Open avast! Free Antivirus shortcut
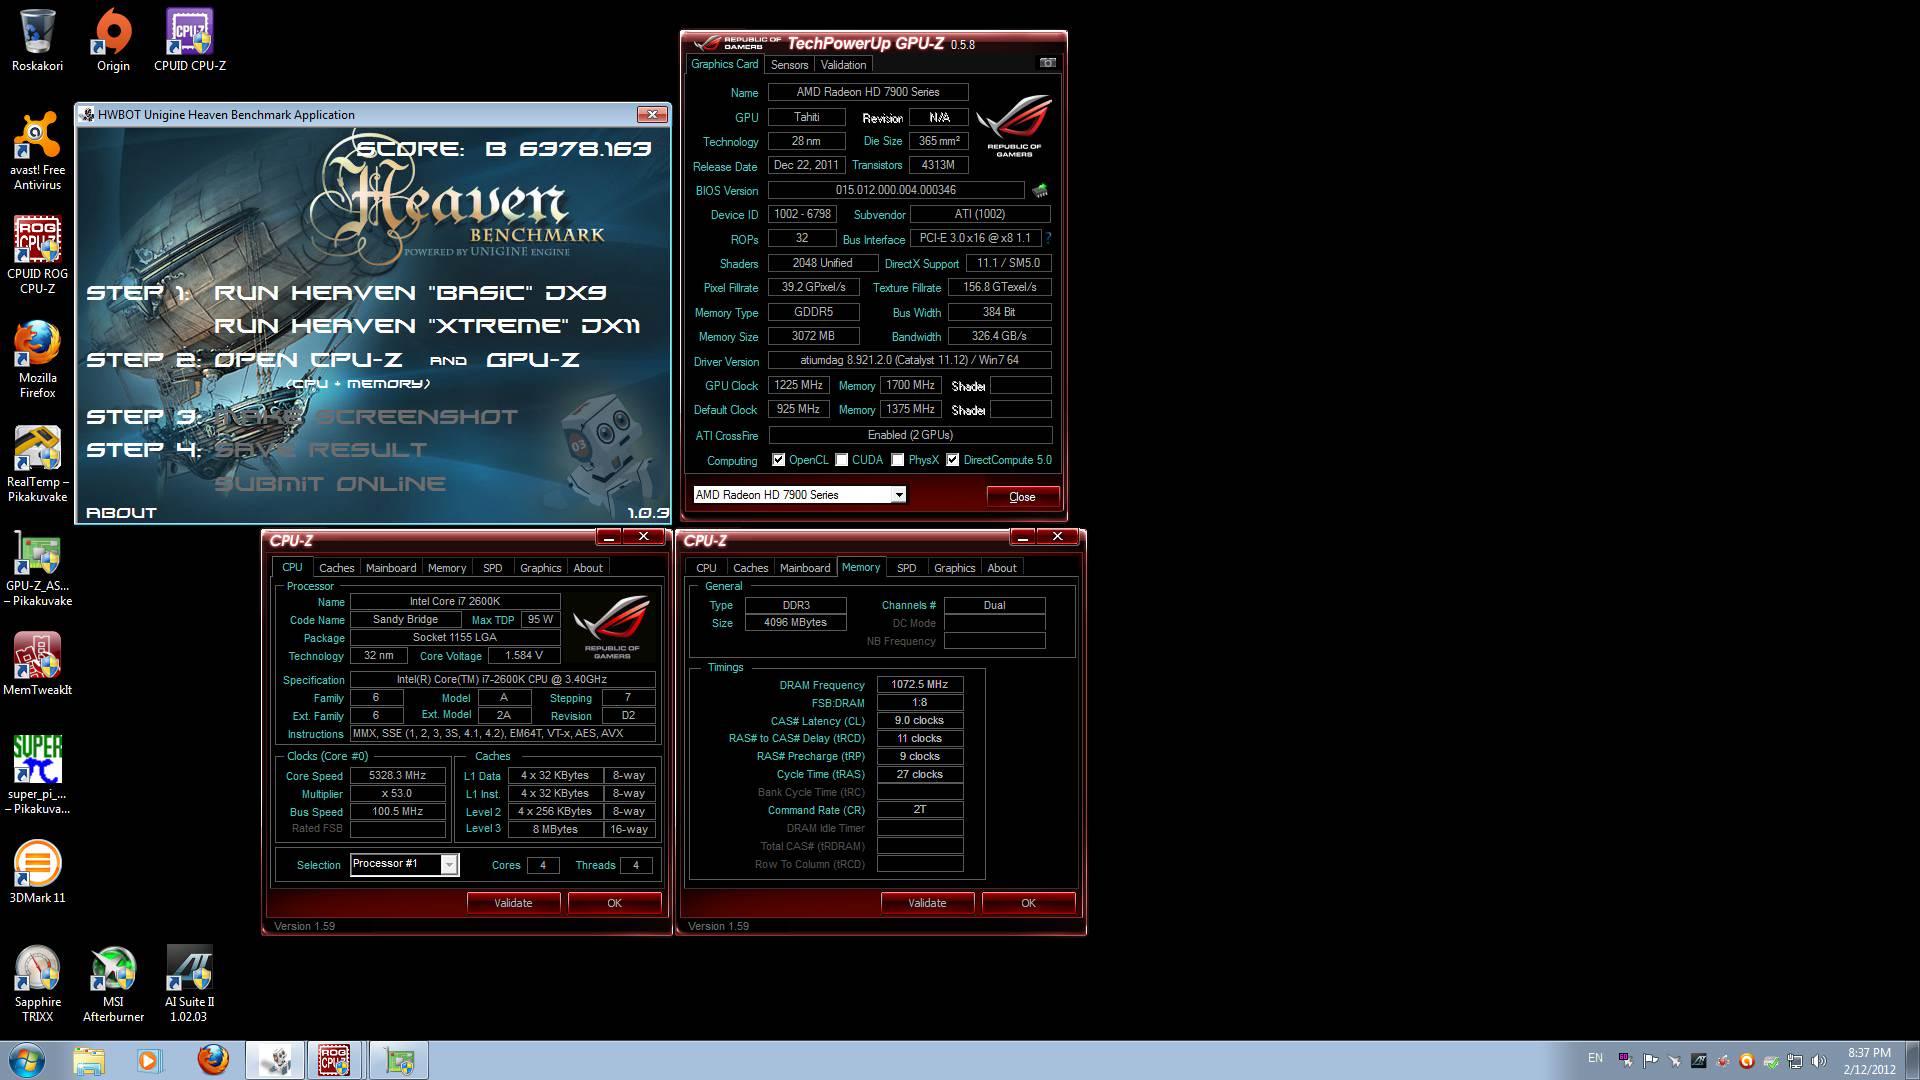Screen dimensions: 1920x1080 pyautogui.click(x=37, y=152)
